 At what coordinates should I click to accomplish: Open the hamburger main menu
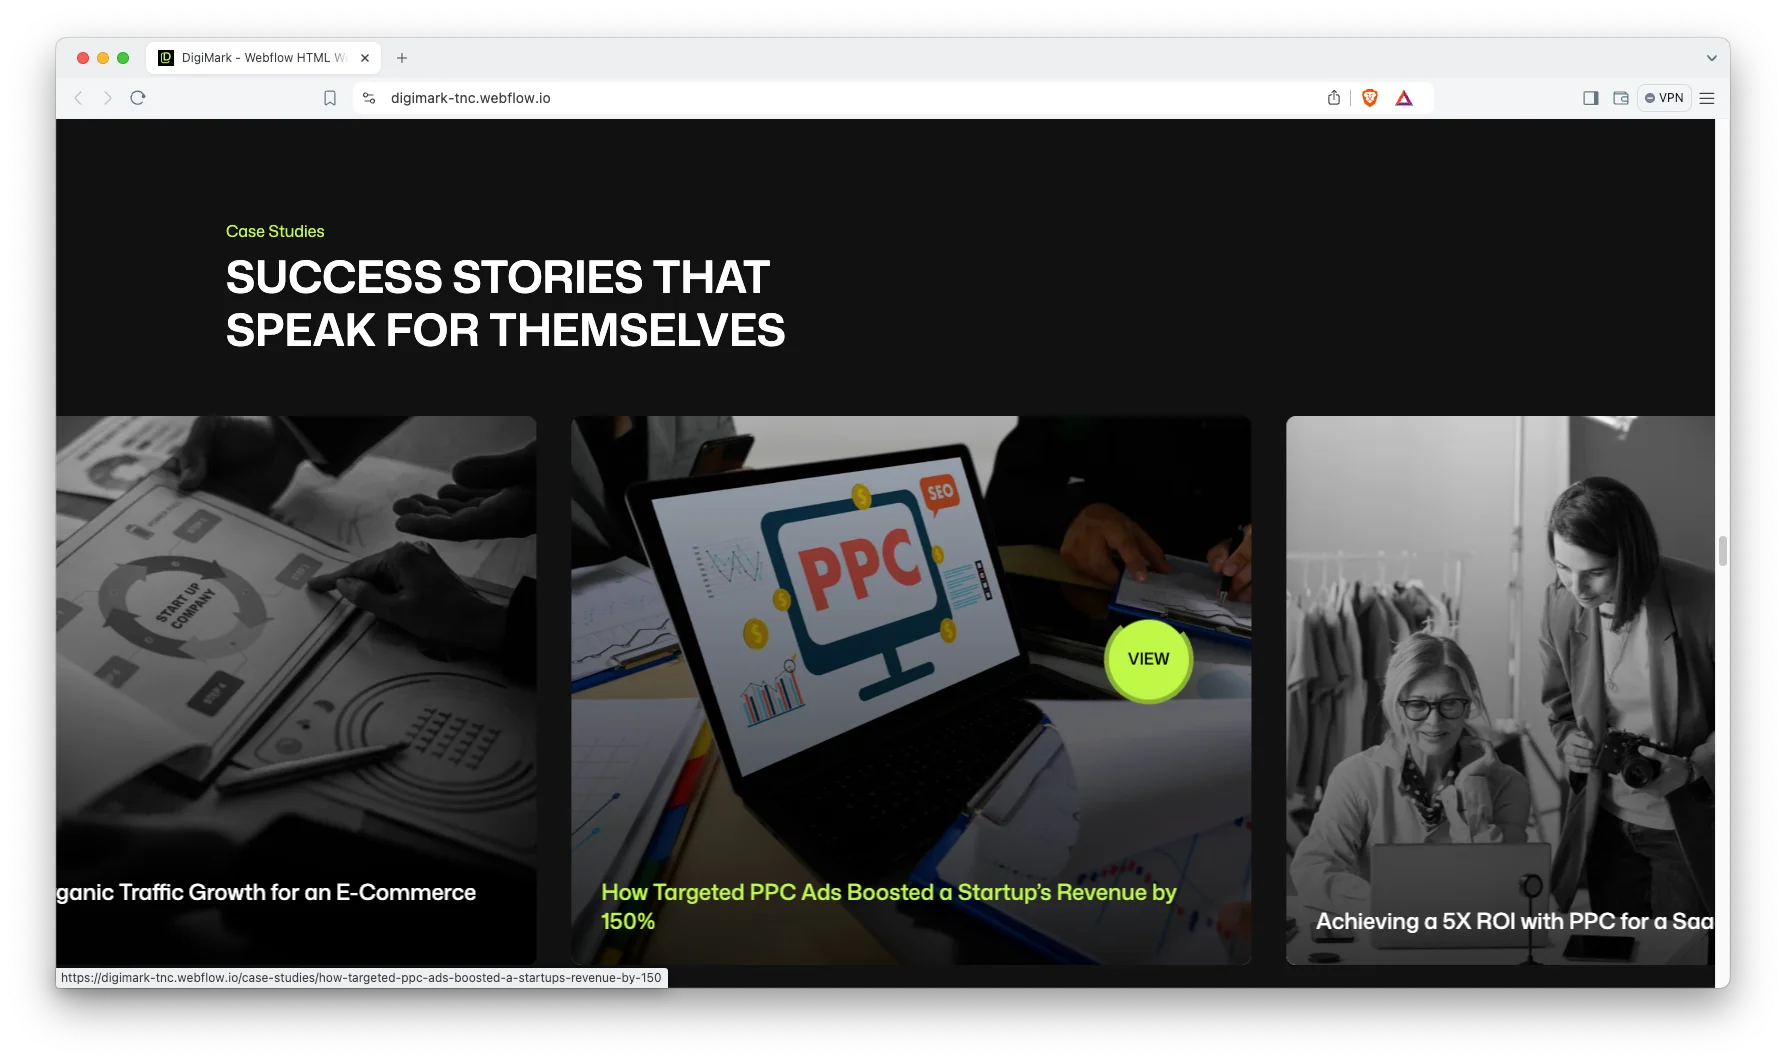click(x=1707, y=98)
